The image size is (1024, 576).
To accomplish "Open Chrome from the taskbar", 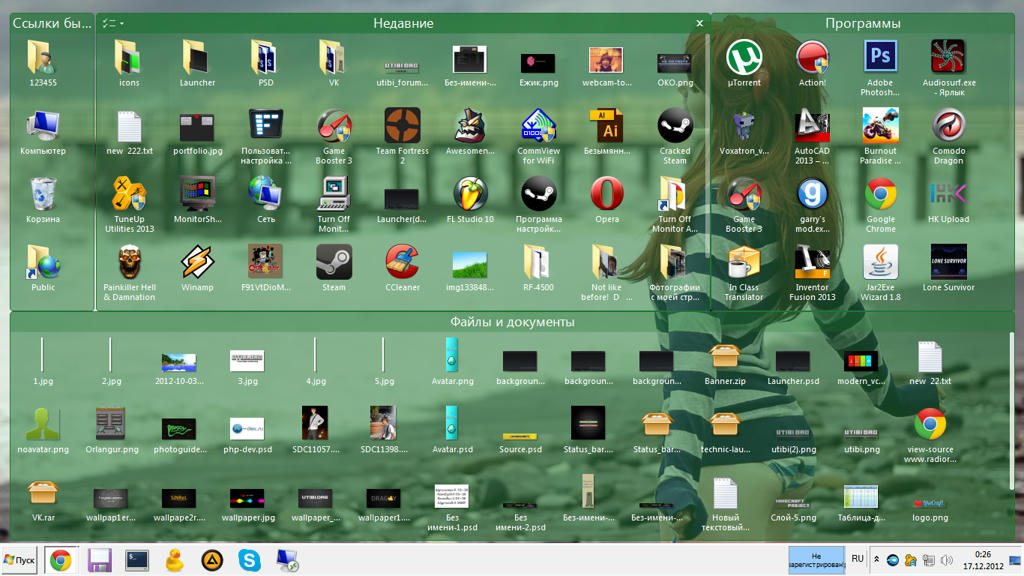I will (61, 560).
